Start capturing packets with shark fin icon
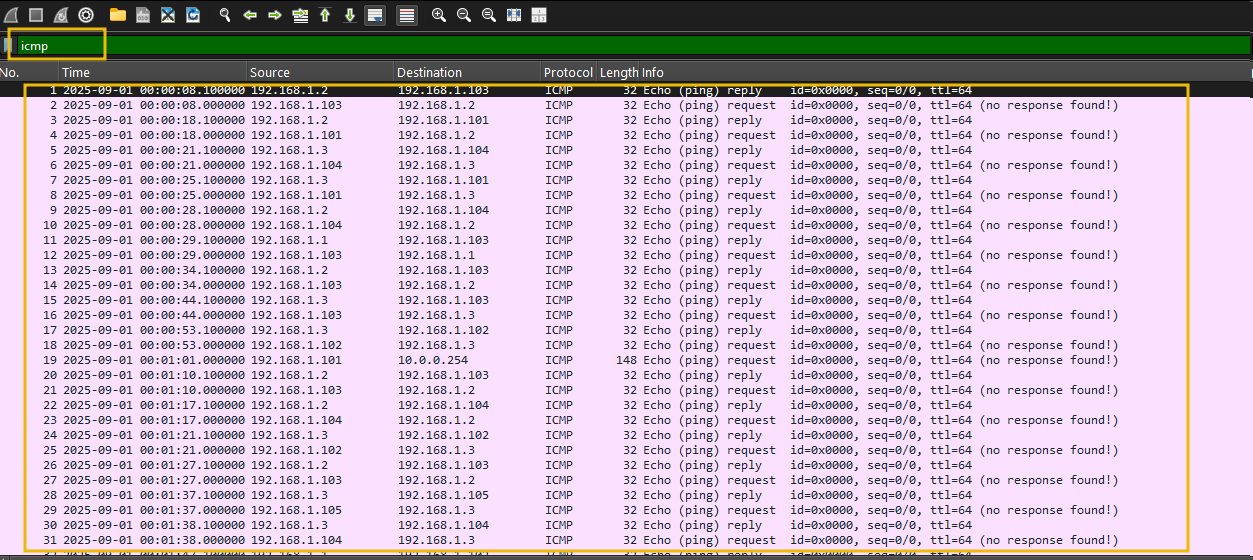The image size is (1253, 560). [10, 15]
